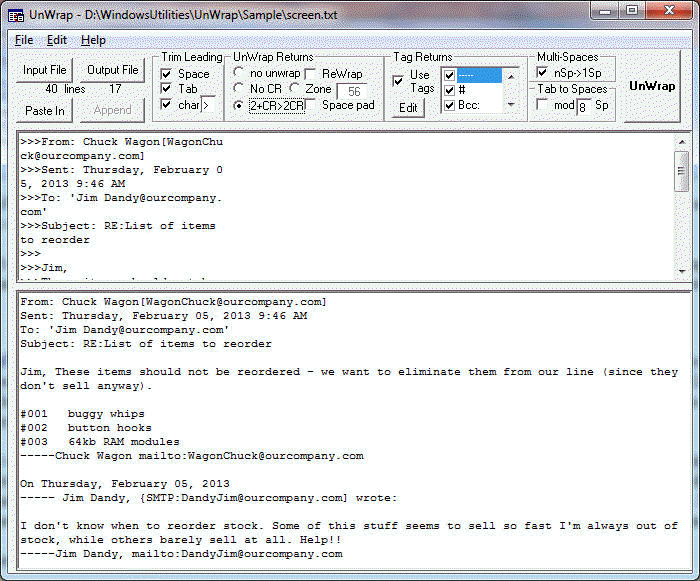
Task: Toggle the # tag checkbox in list
Action: [450, 90]
